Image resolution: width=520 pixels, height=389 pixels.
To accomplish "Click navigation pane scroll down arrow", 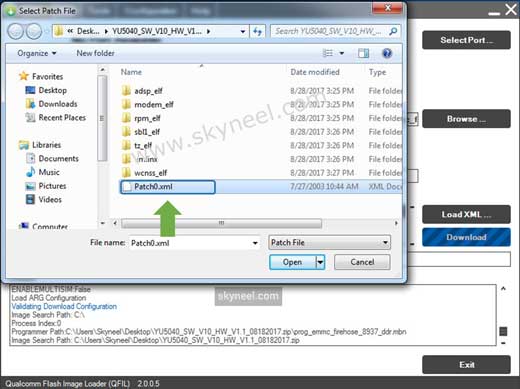I will [x=102, y=223].
